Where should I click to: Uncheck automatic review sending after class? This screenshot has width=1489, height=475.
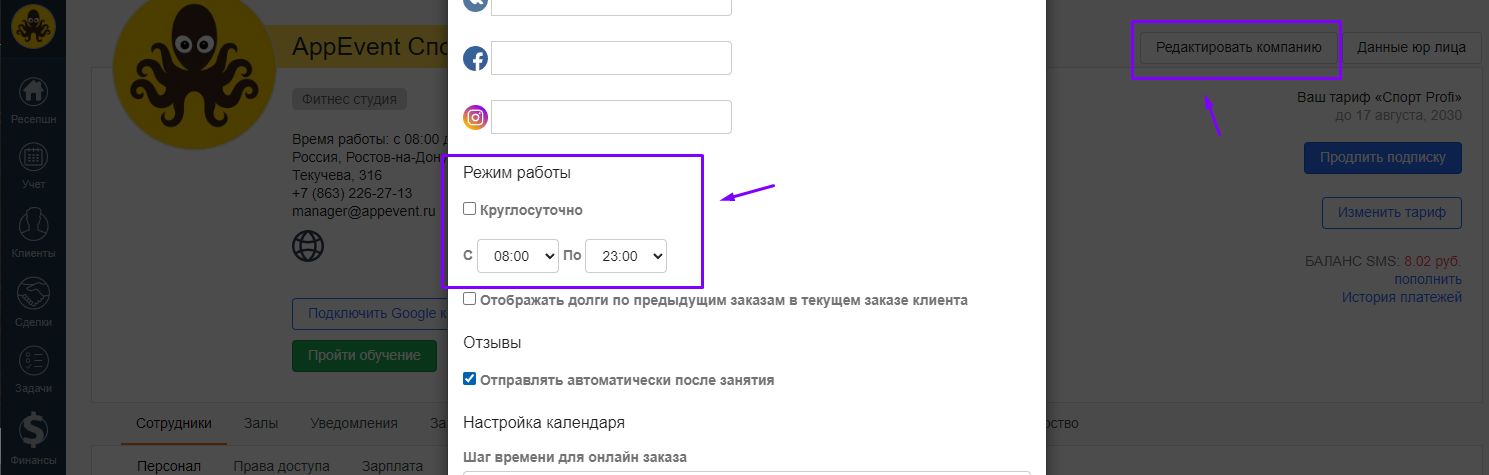pyautogui.click(x=470, y=380)
